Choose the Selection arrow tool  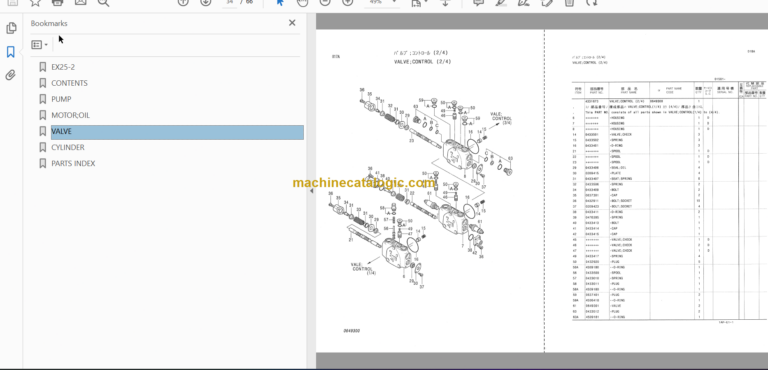tap(280, 2)
